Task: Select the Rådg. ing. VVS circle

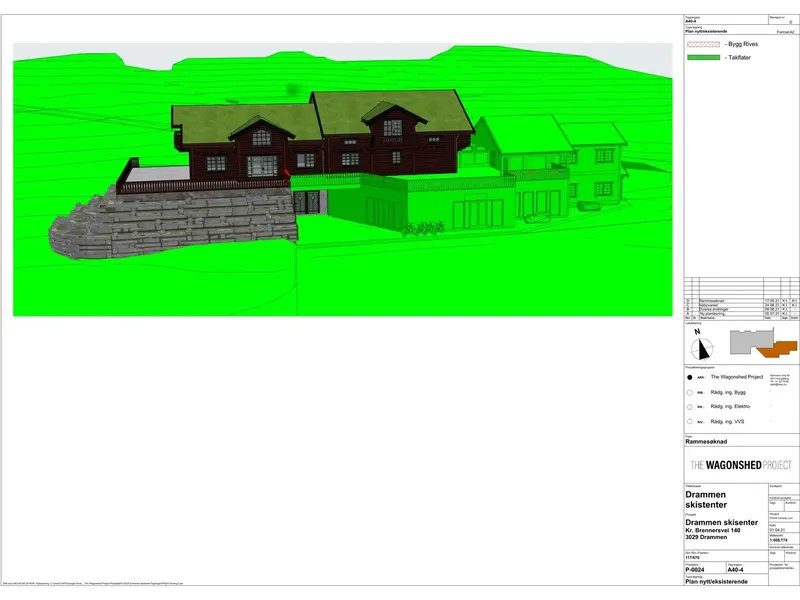Action: (x=690, y=422)
